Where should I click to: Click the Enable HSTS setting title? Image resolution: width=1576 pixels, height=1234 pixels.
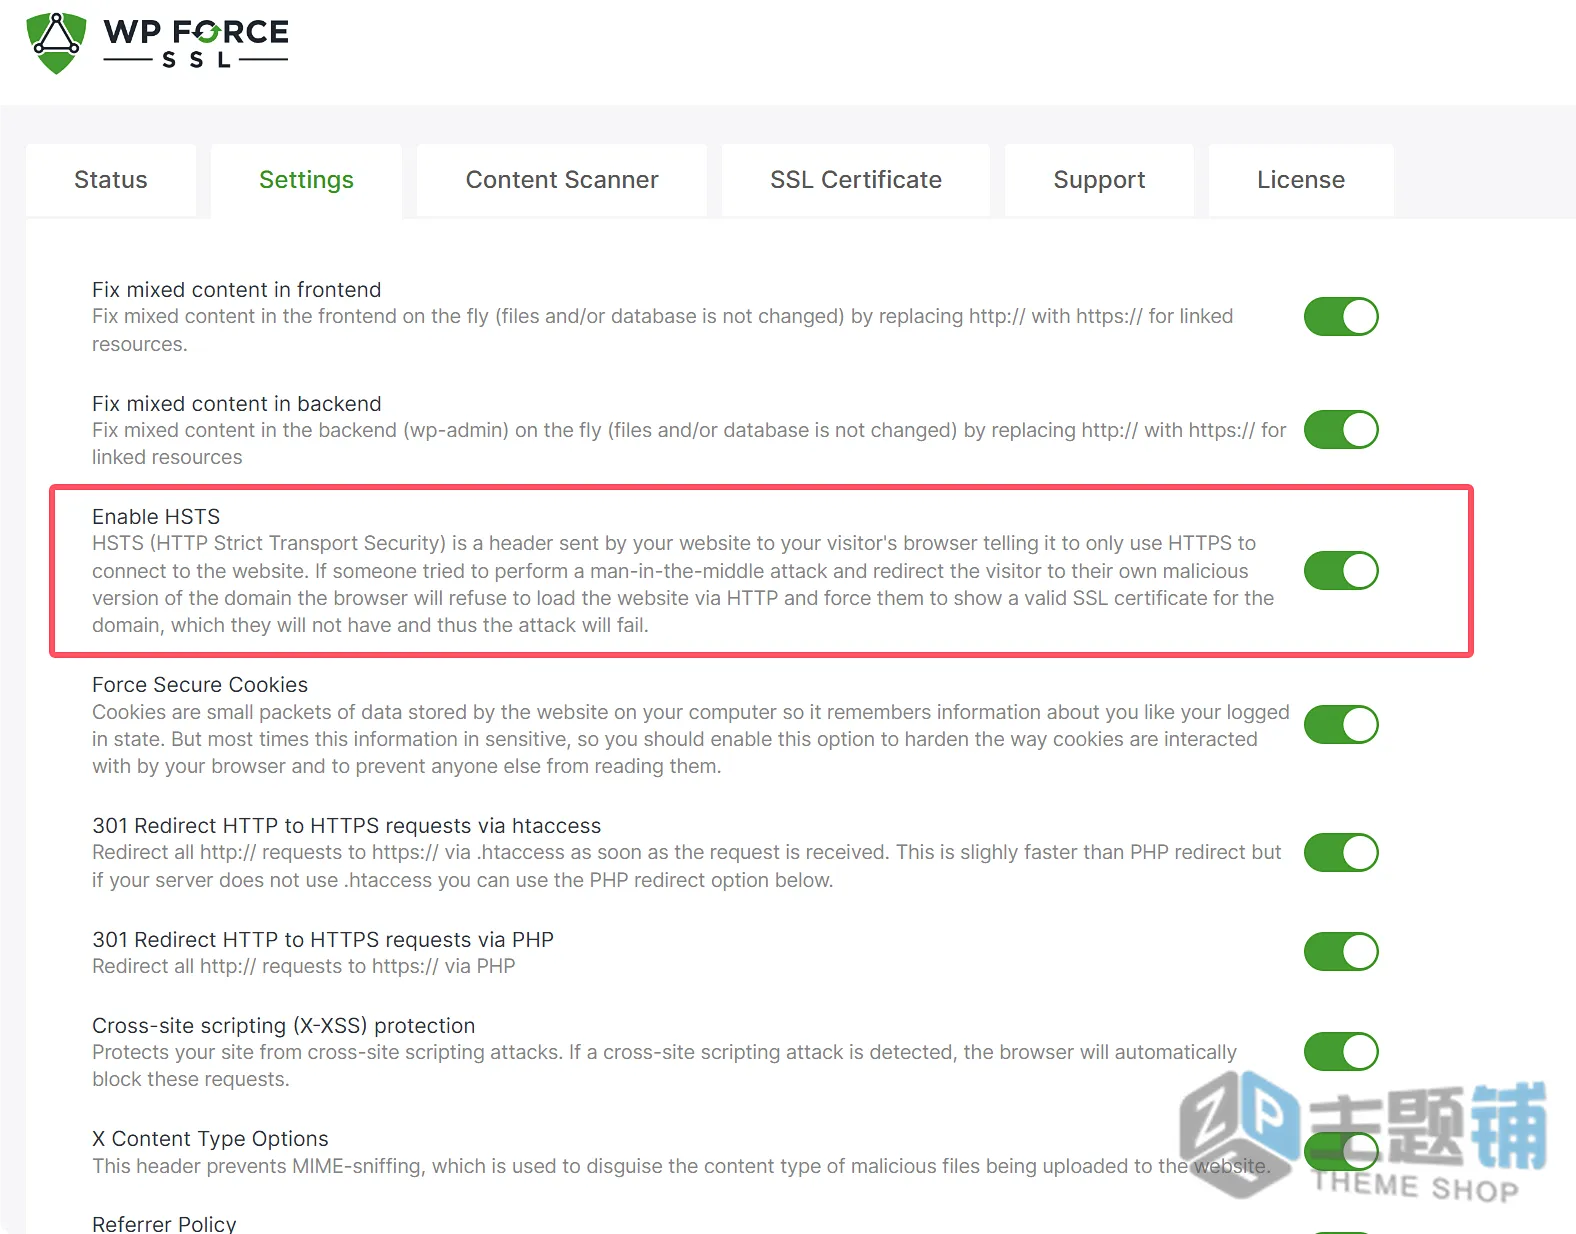(156, 517)
